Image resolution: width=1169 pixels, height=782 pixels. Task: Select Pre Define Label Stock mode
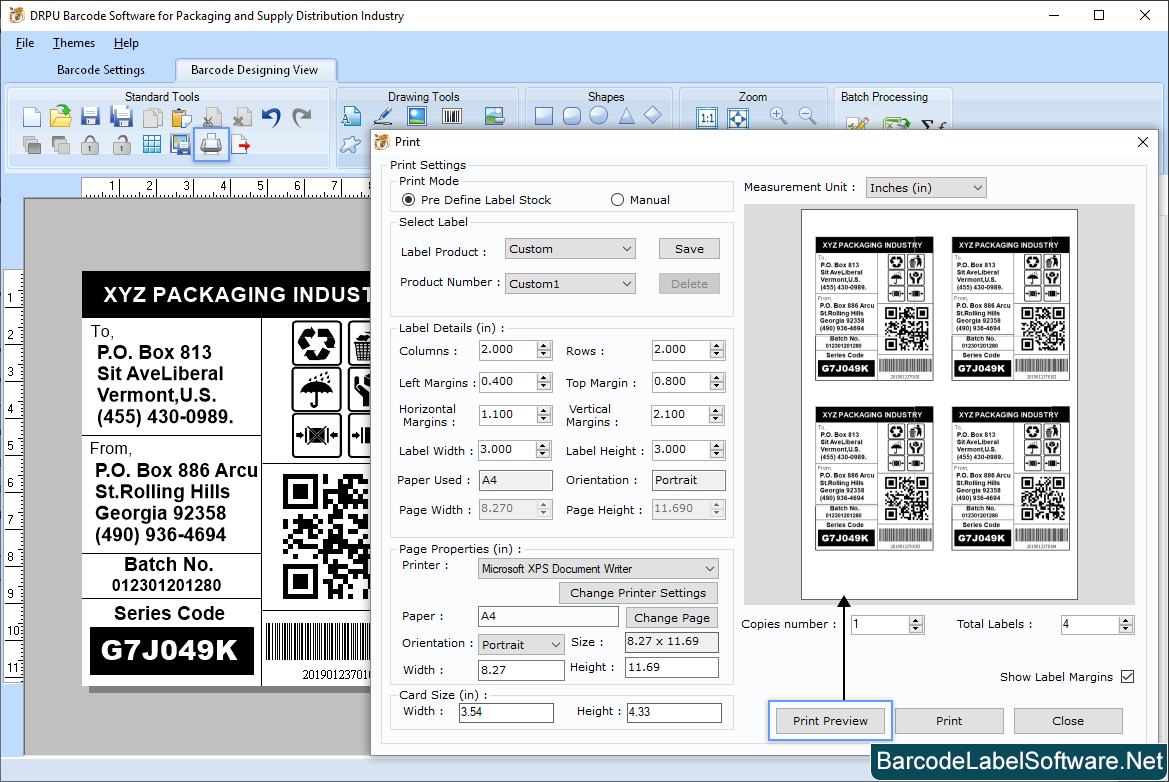(x=408, y=199)
